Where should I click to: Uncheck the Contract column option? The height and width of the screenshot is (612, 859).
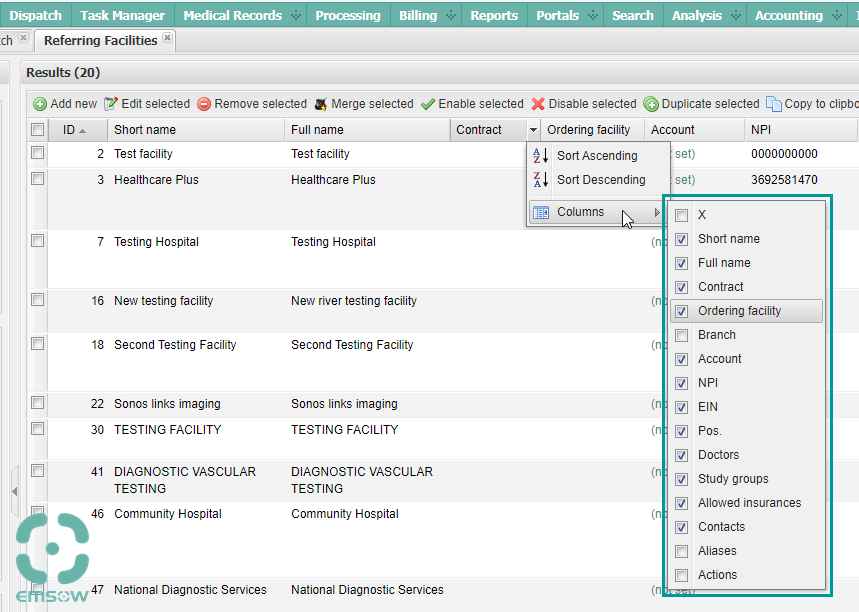click(x=682, y=288)
